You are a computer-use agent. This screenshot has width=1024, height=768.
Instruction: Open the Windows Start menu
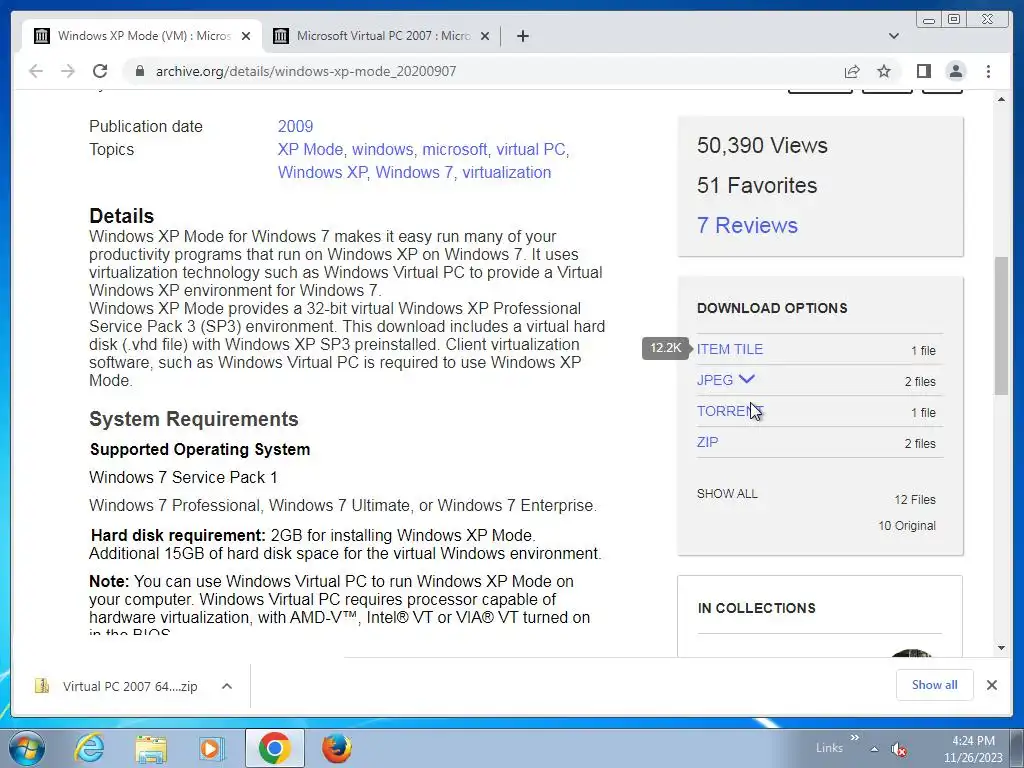26,748
